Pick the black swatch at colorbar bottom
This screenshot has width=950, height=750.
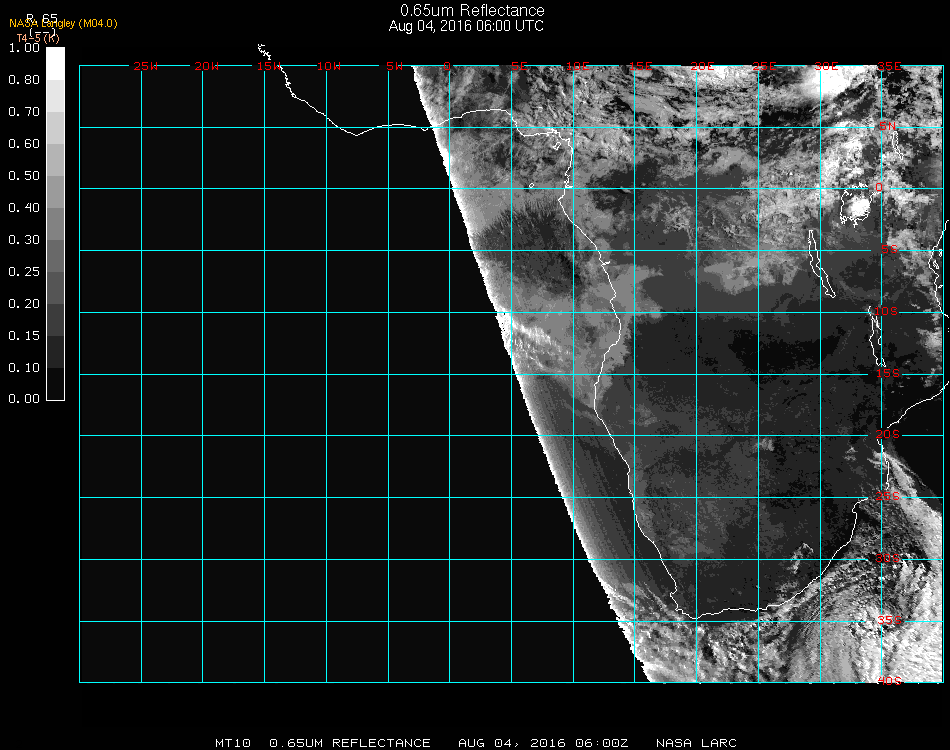click(x=55, y=383)
